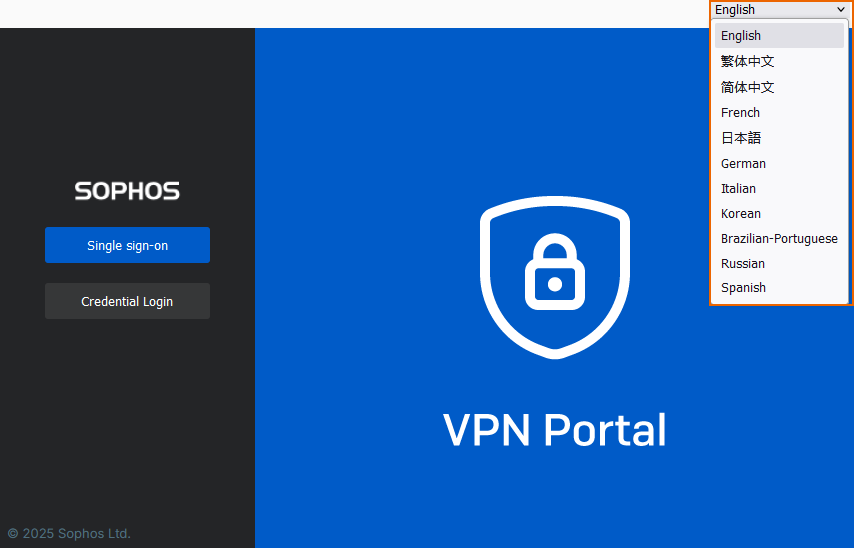The height and width of the screenshot is (548, 854).
Task: Choose French in the language list
Action: pyautogui.click(x=740, y=113)
